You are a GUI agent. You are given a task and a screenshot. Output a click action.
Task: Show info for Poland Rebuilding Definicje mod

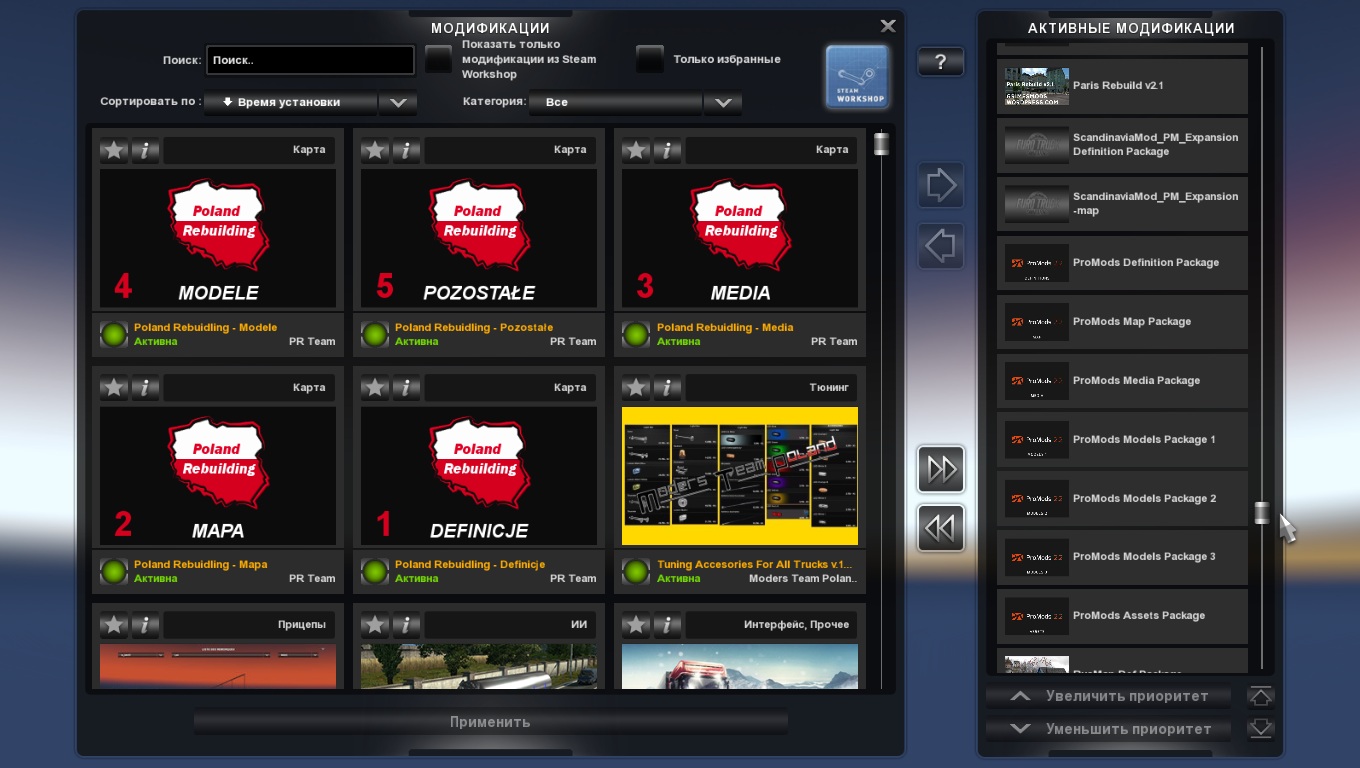pos(406,387)
